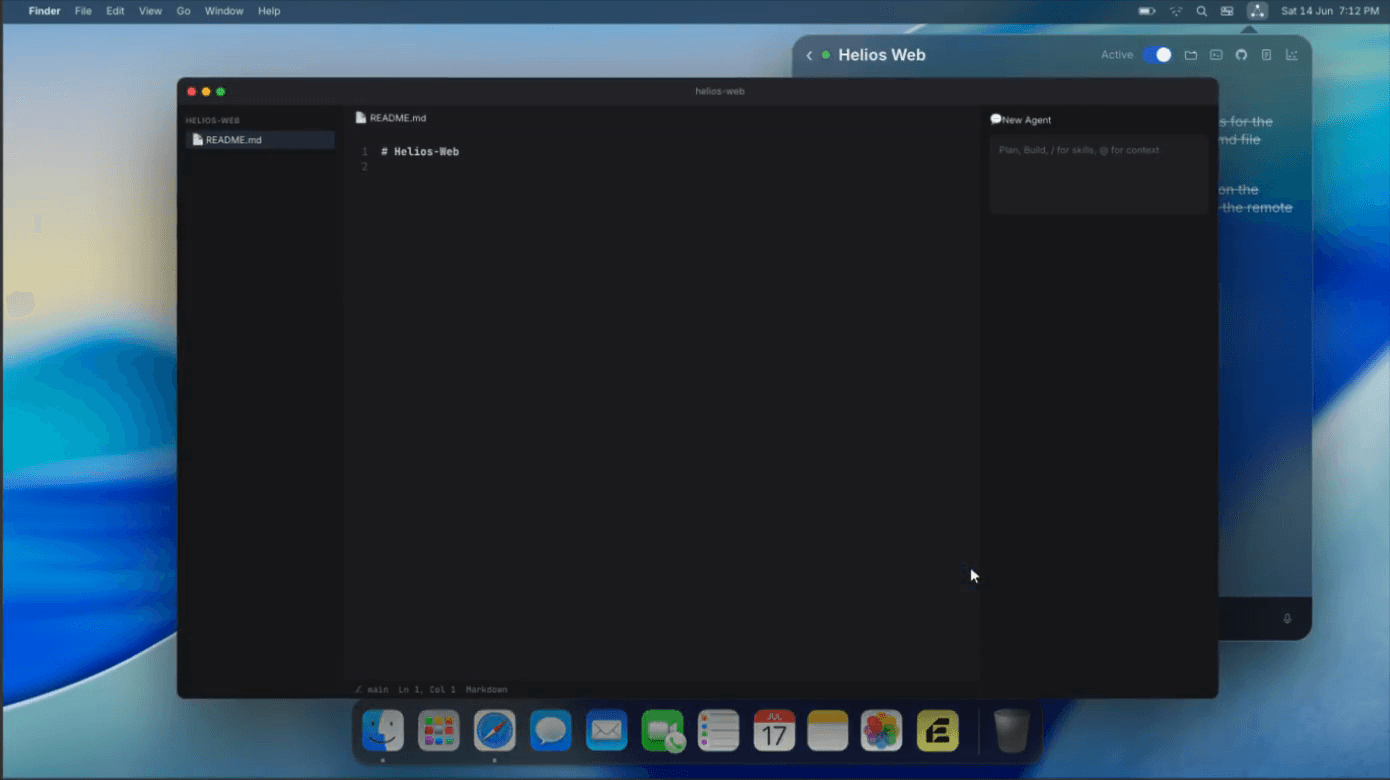Open the terminal icon in Helios Web header
This screenshot has height=780, width=1390.
tap(1216, 56)
